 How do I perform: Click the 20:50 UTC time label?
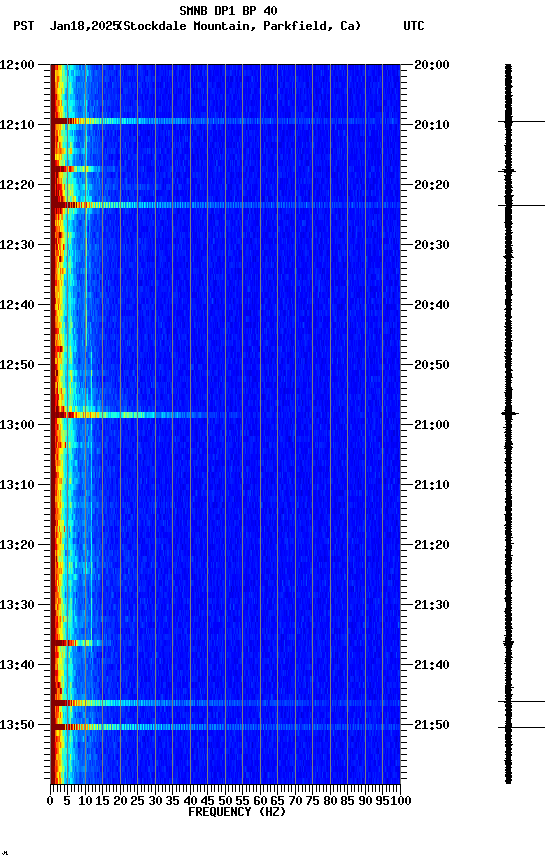[431, 365]
